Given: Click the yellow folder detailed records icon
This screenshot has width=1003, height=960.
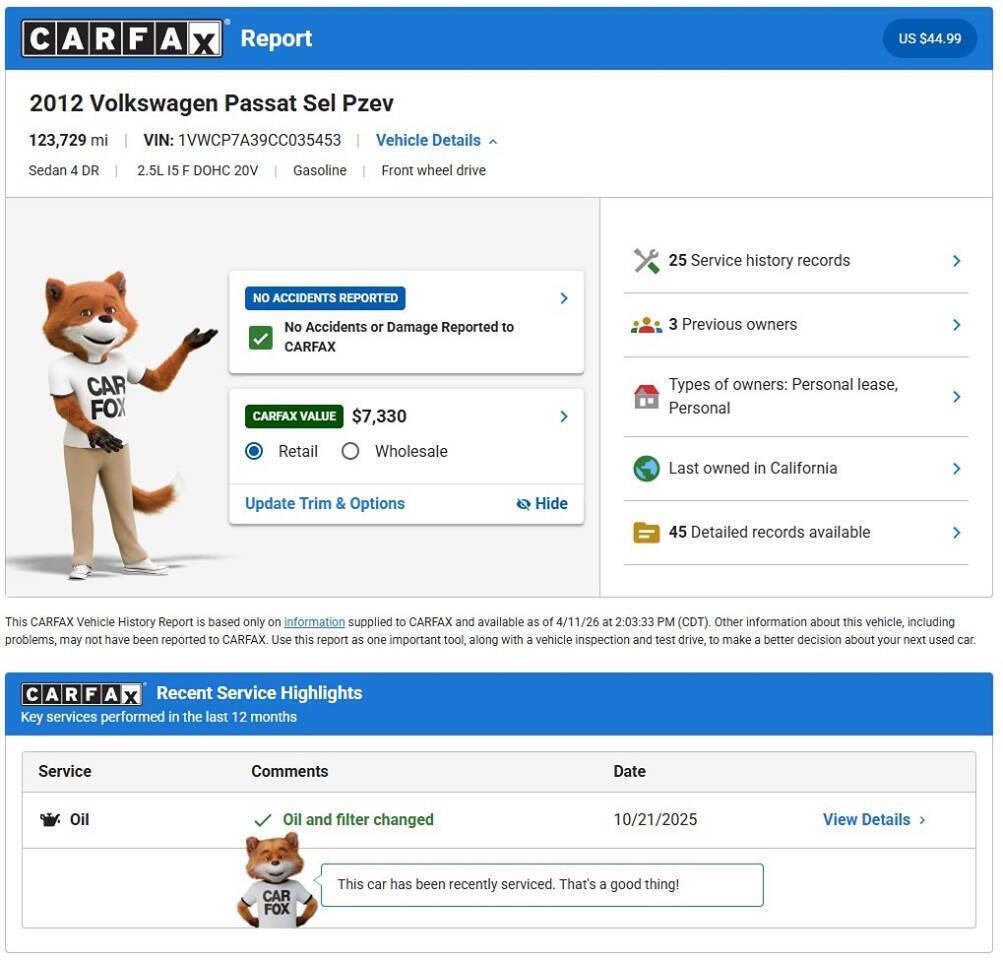Looking at the screenshot, I should pyautogui.click(x=646, y=533).
